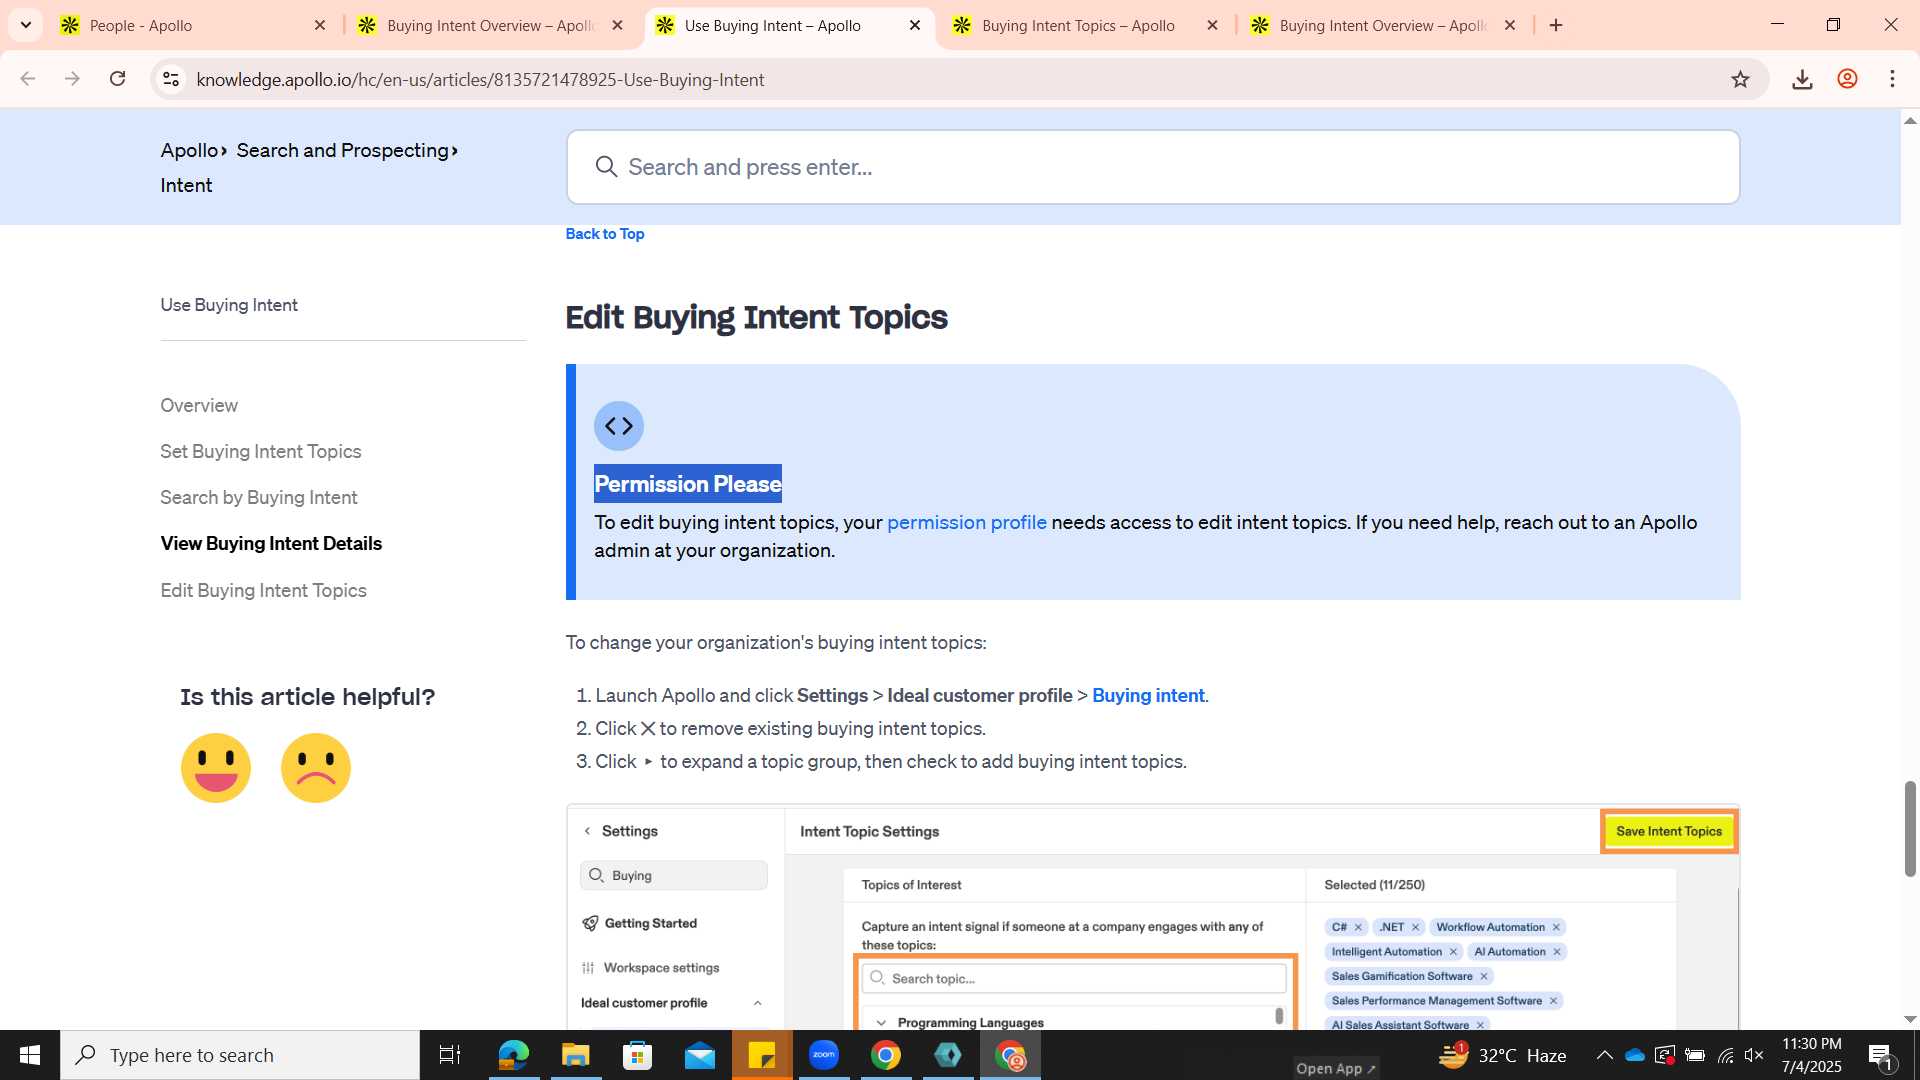This screenshot has height=1080, width=1920.
Task: Go to Overview section in sidebar
Action: [199, 405]
